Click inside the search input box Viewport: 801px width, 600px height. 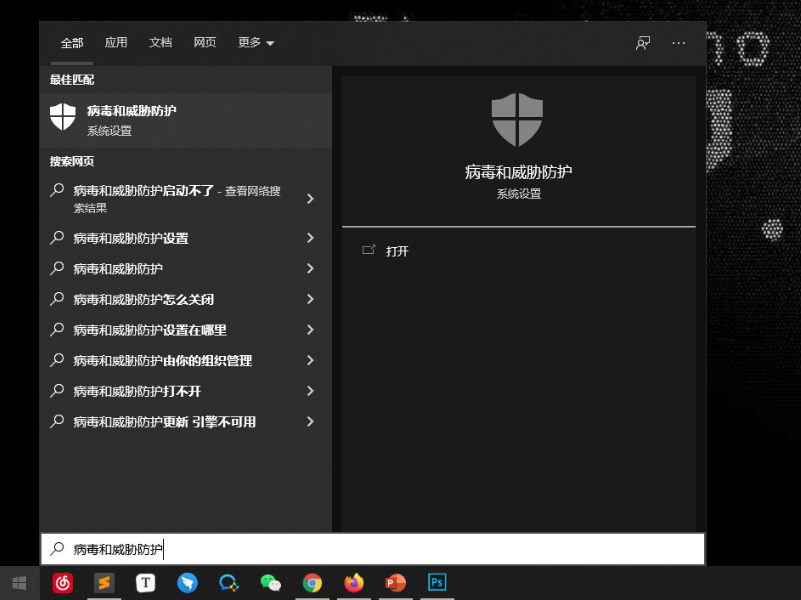pyautogui.click(x=372, y=548)
